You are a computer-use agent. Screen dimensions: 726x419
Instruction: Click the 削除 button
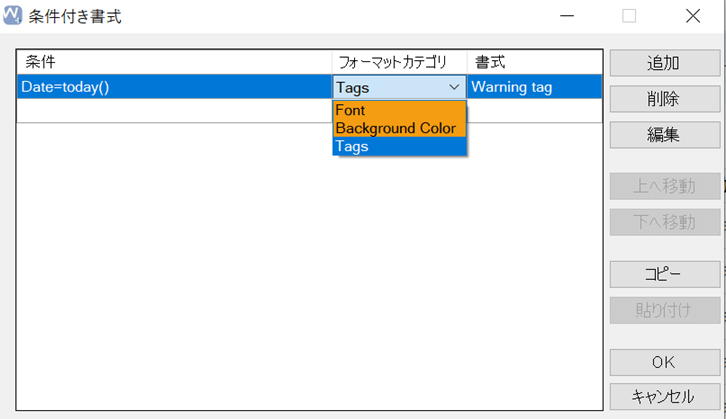[x=664, y=99]
